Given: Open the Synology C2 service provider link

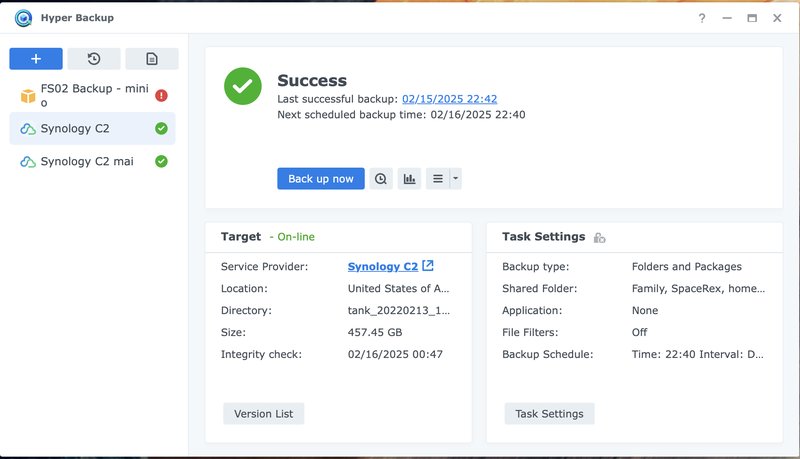Looking at the screenshot, I should (x=383, y=266).
